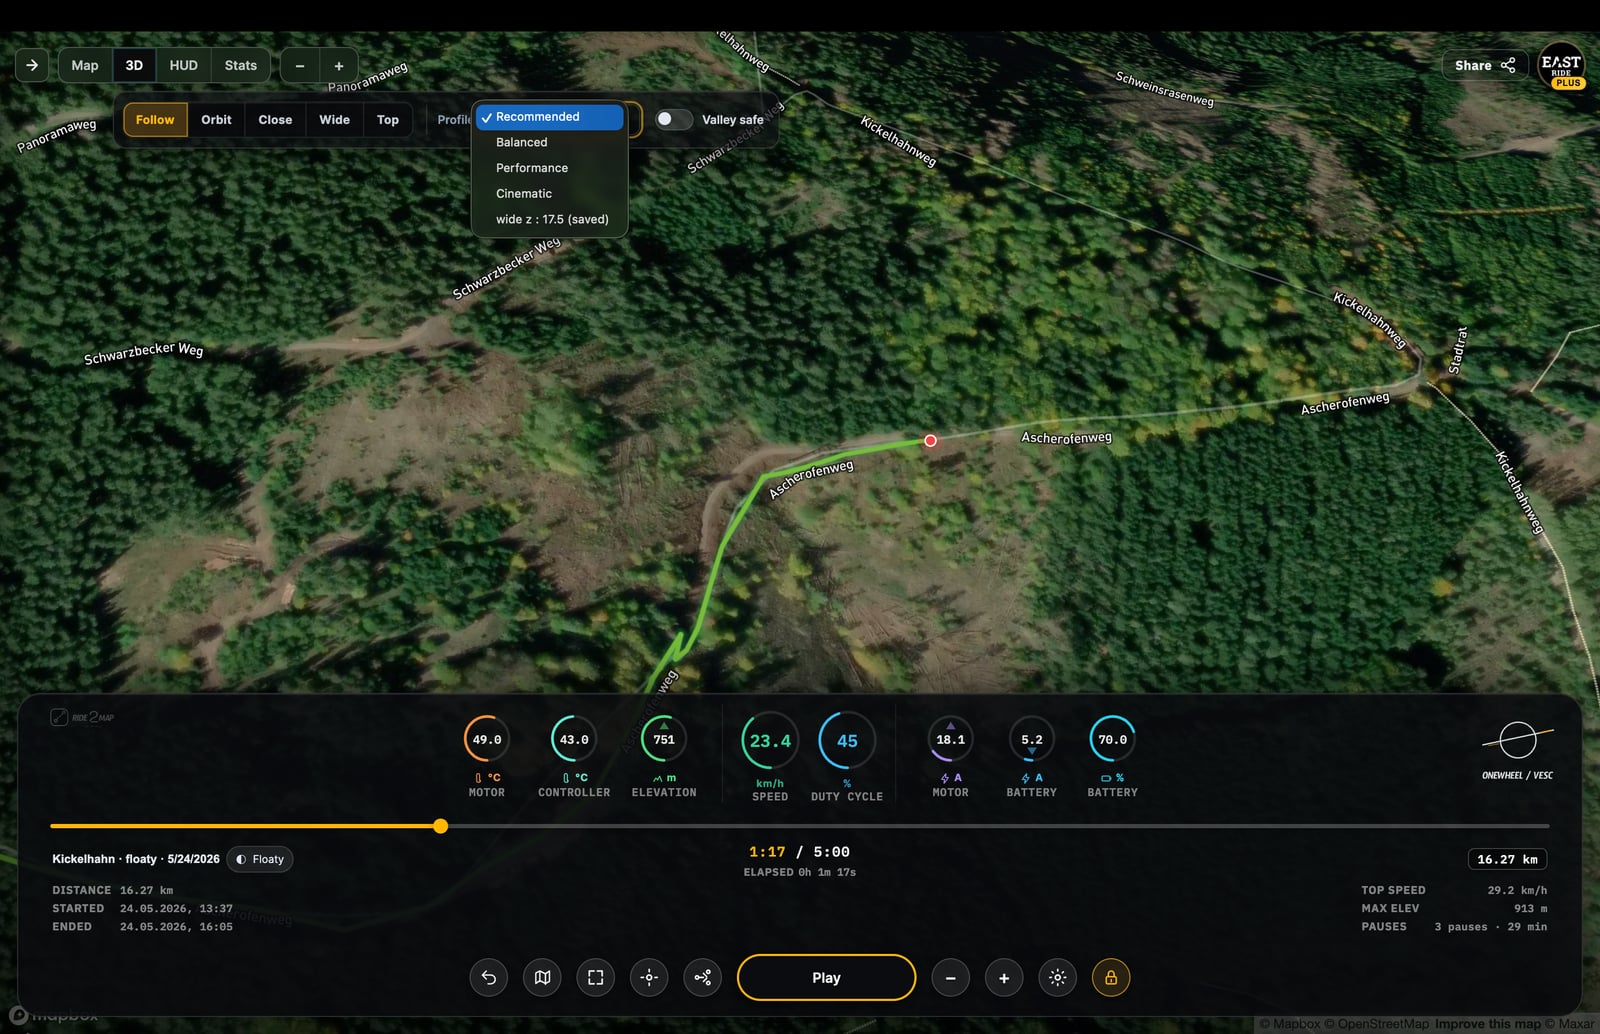
Task: Click the route path icon
Action: tap(703, 978)
